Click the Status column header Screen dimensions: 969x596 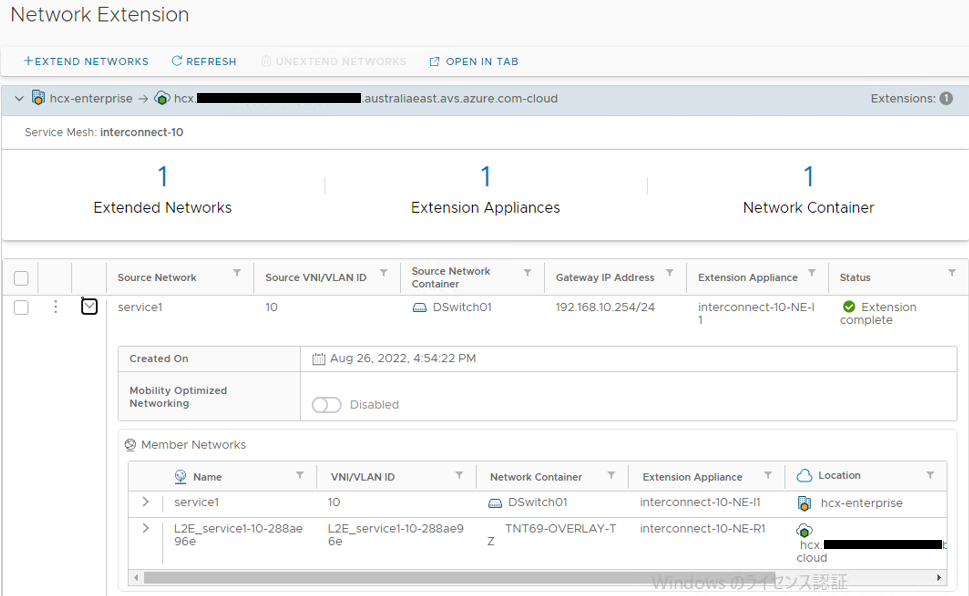pyautogui.click(x=855, y=278)
